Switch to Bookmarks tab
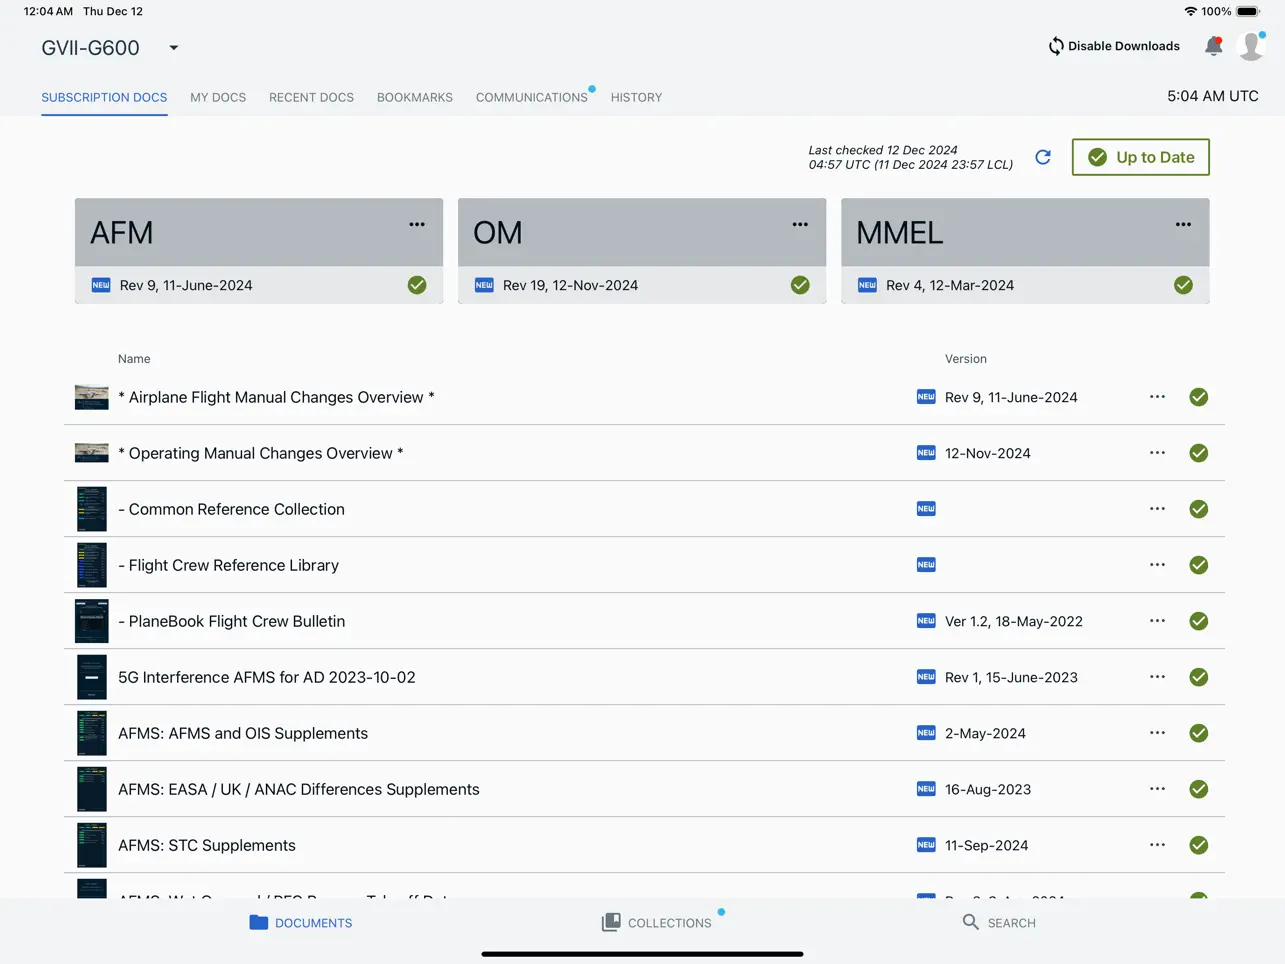 415,97
